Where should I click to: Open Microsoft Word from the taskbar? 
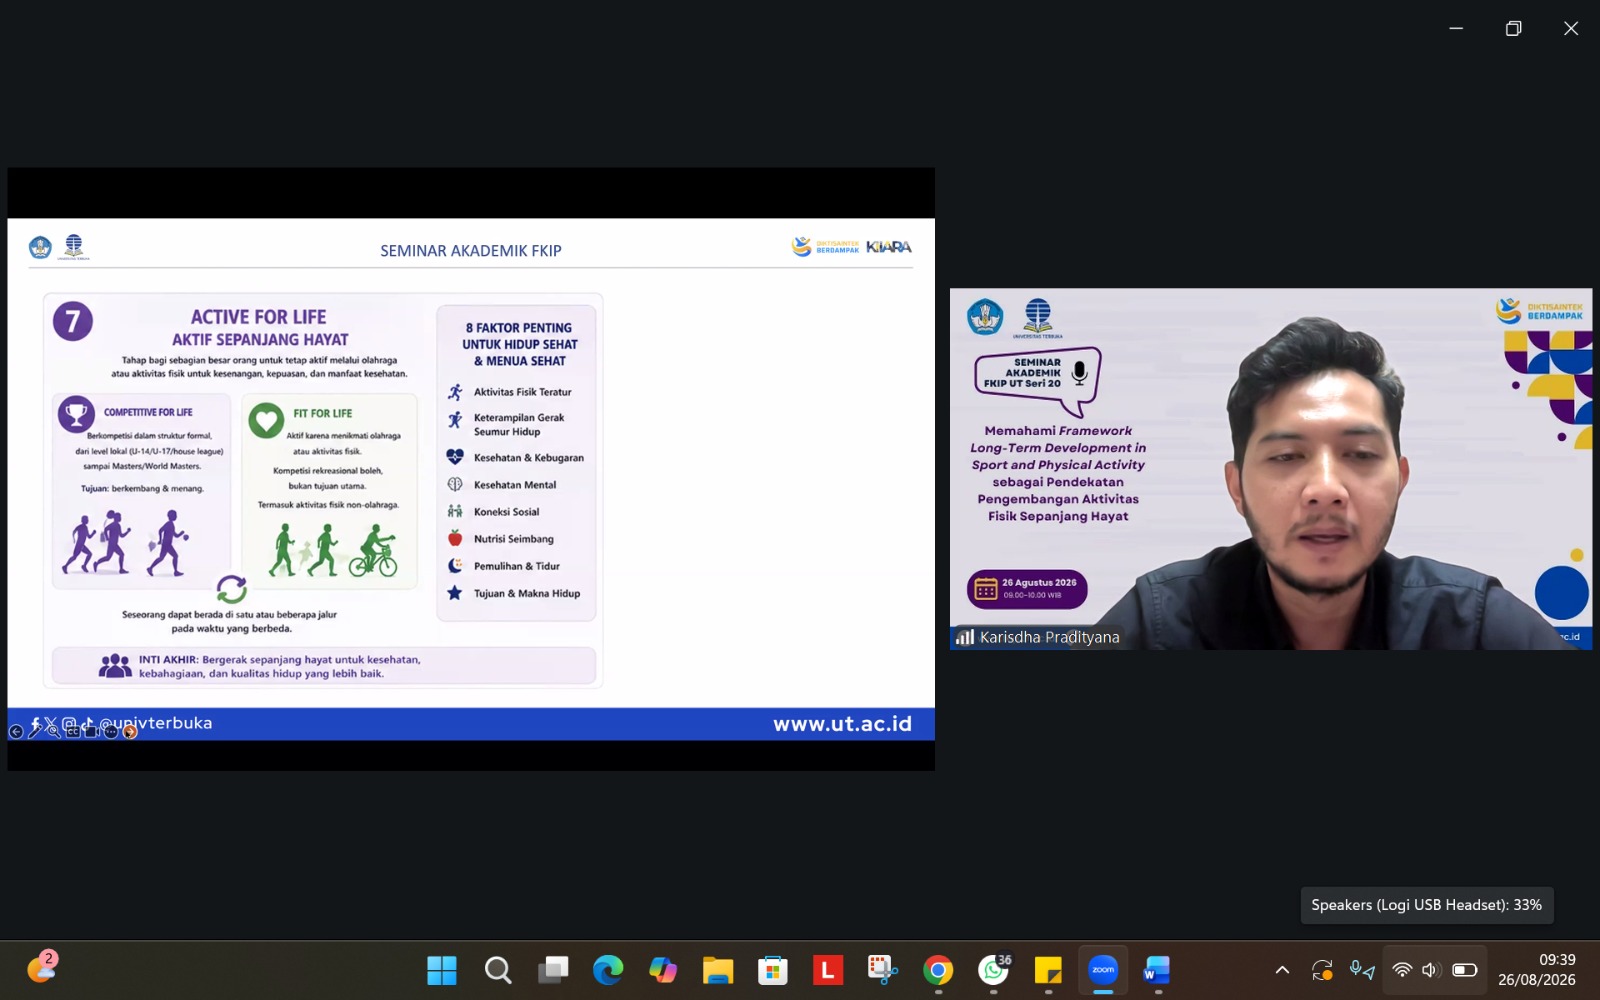(x=1157, y=970)
